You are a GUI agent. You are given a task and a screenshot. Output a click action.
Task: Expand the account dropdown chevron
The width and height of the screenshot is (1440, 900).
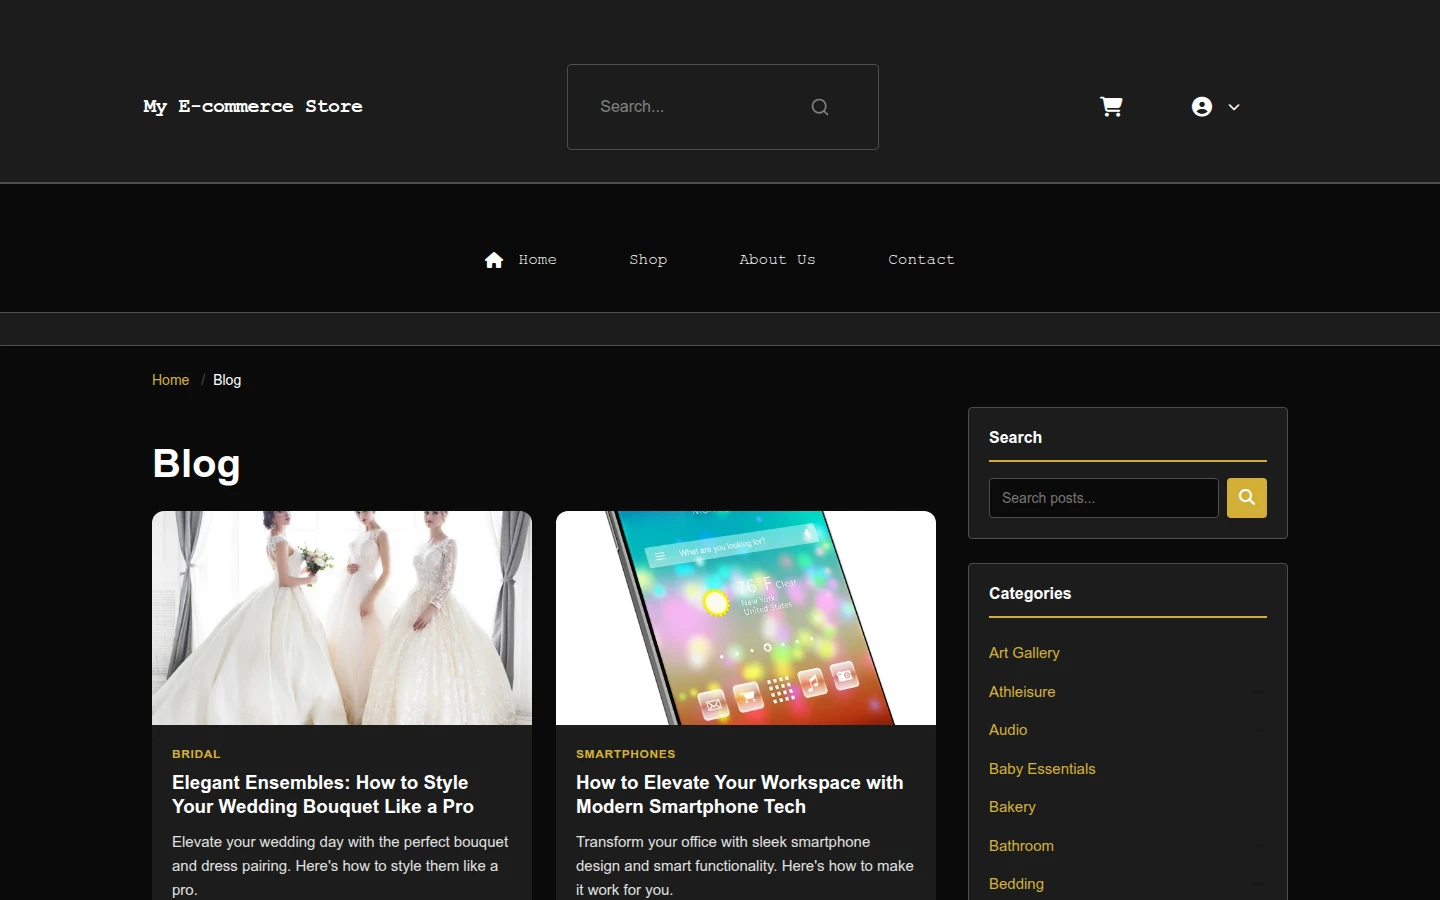[x=1234, y=107]
